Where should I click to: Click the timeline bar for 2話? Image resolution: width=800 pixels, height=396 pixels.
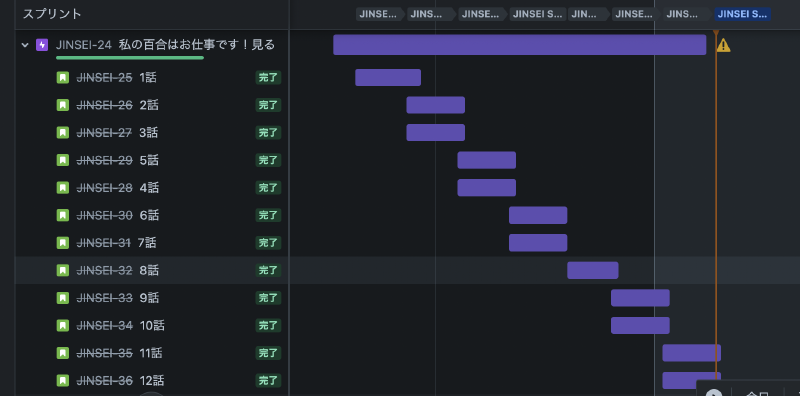click(x=435, y=105)
